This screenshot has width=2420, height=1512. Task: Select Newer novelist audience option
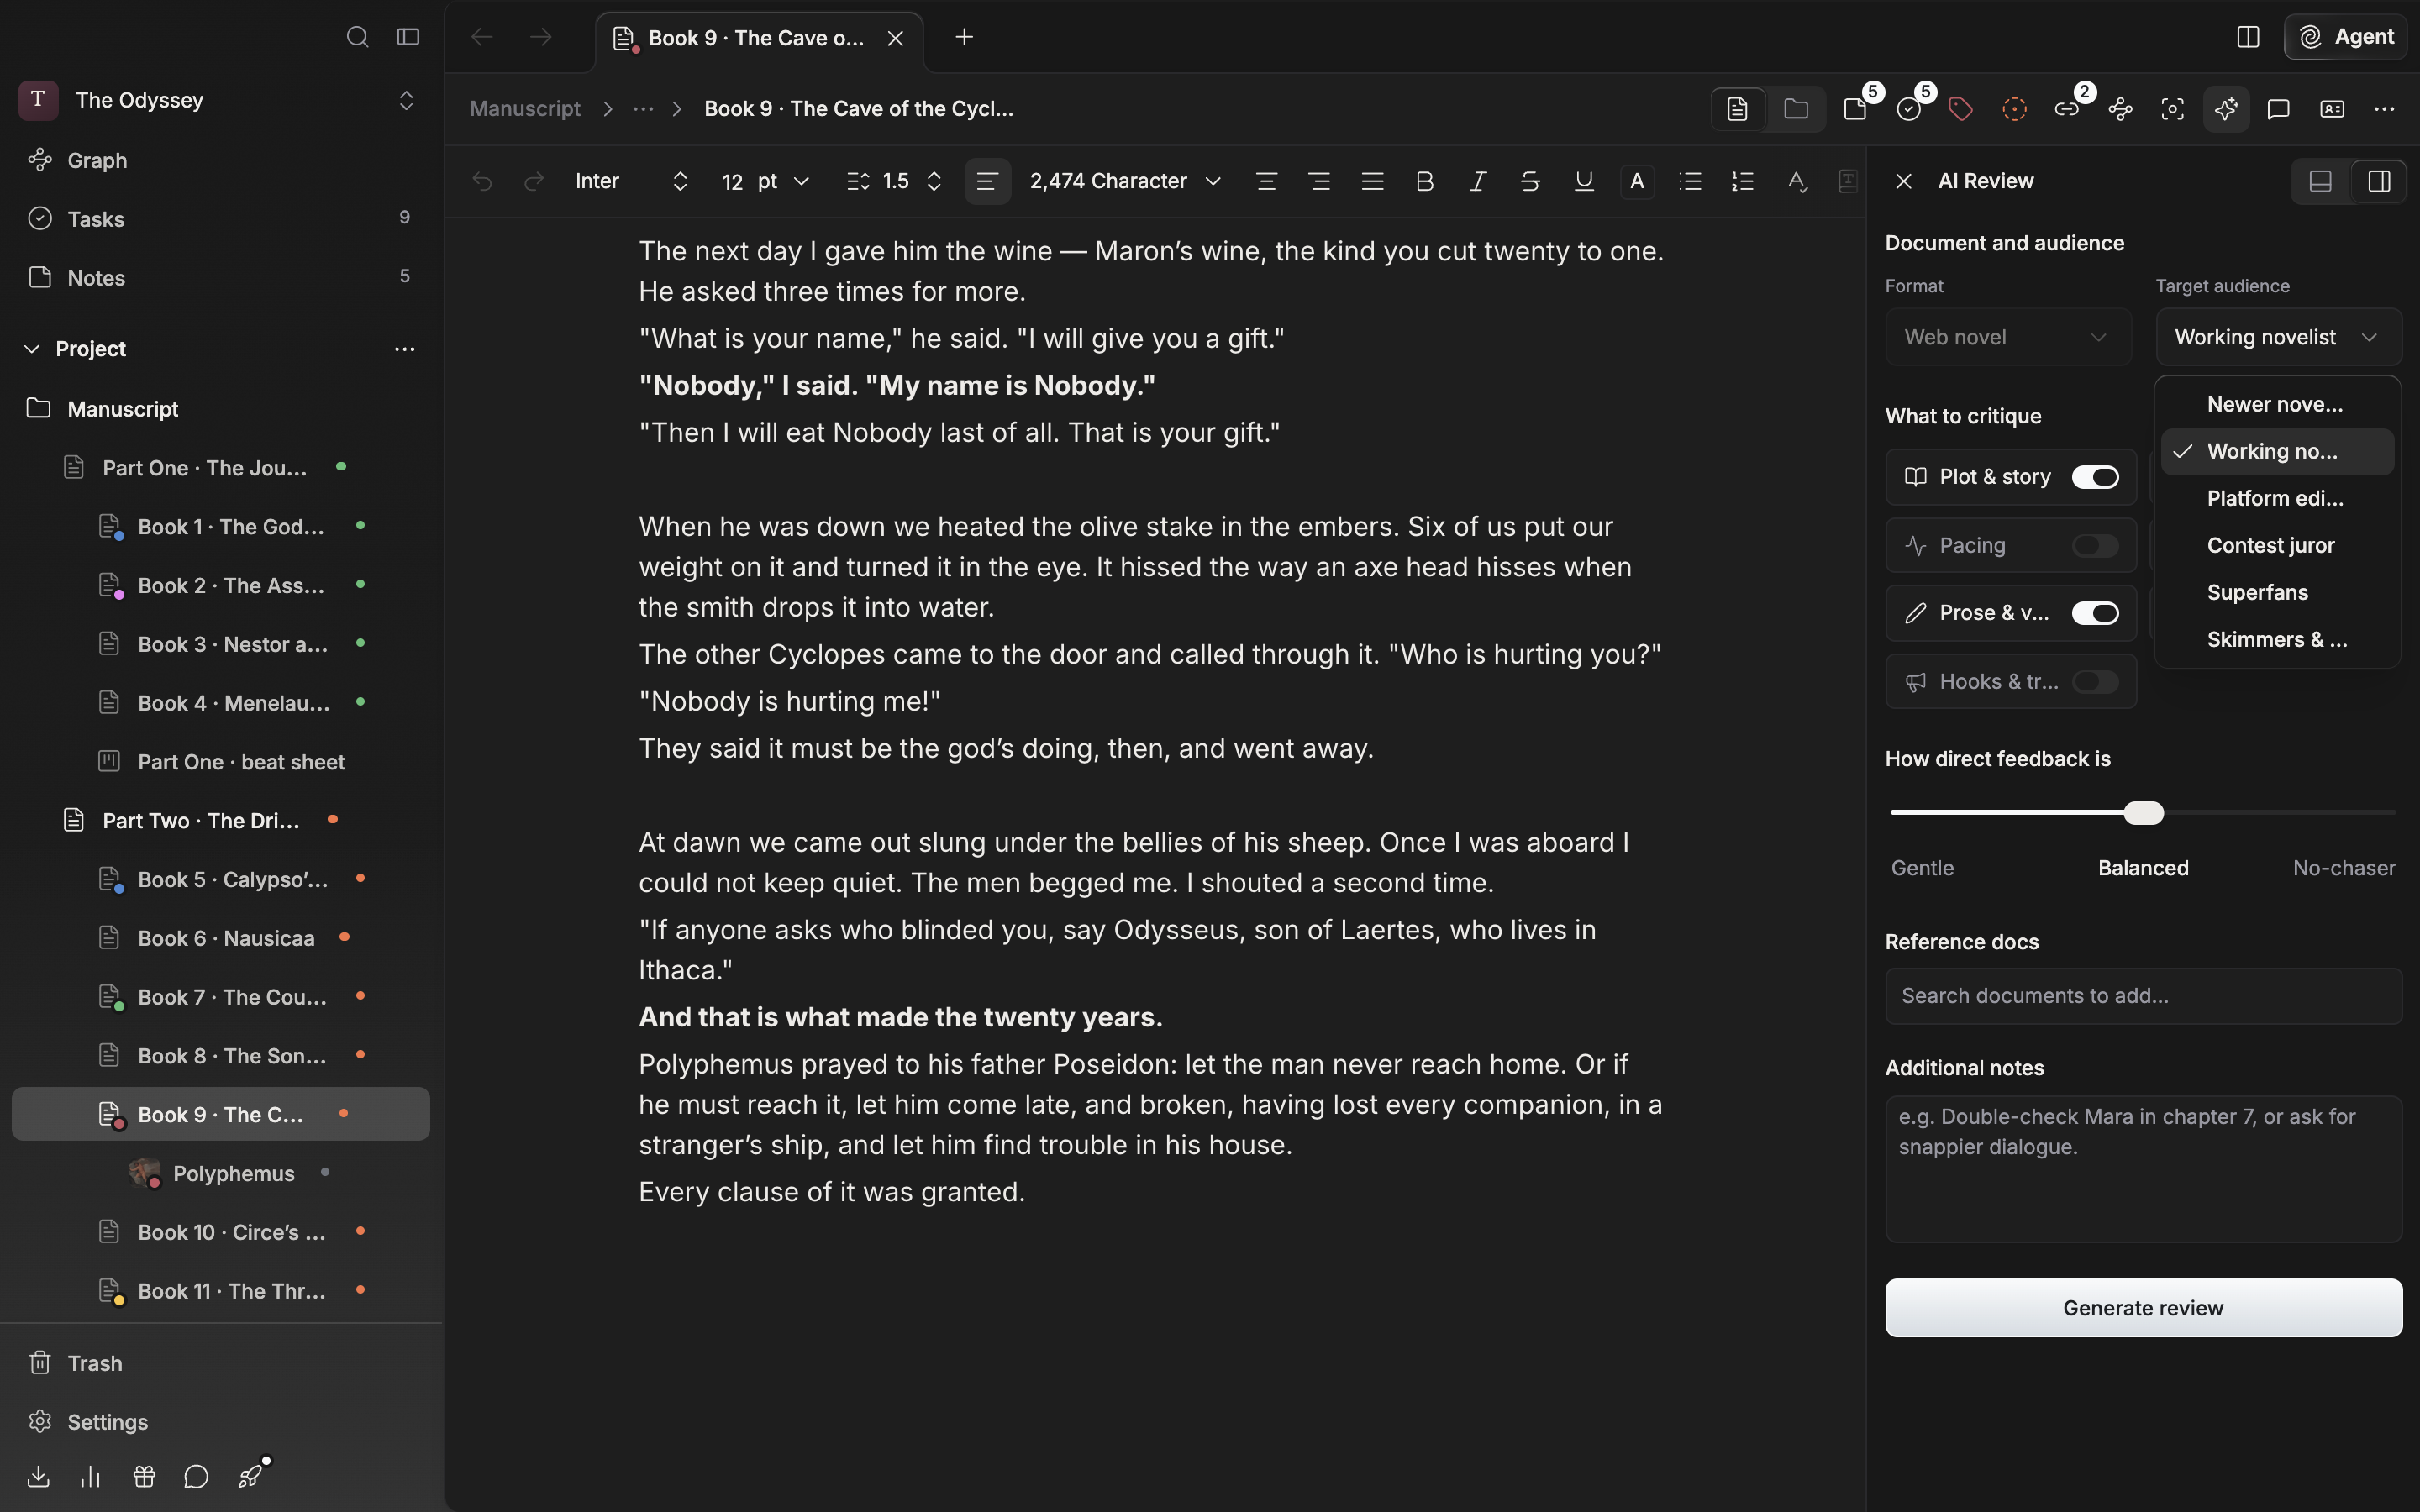[2277, 404]
